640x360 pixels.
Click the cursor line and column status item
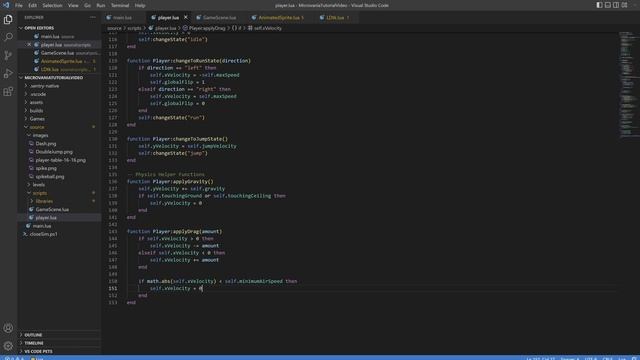(540, 358)
